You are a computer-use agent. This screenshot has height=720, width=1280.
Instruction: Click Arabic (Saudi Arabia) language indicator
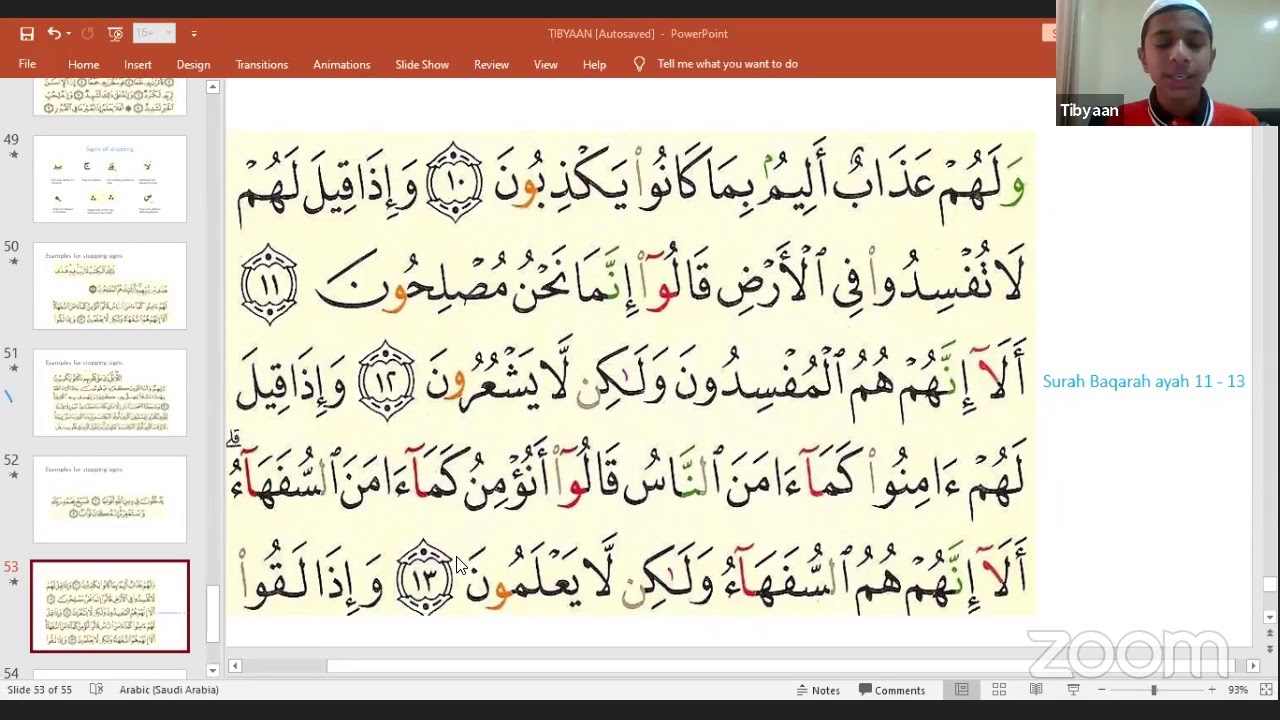click(169, 690)
